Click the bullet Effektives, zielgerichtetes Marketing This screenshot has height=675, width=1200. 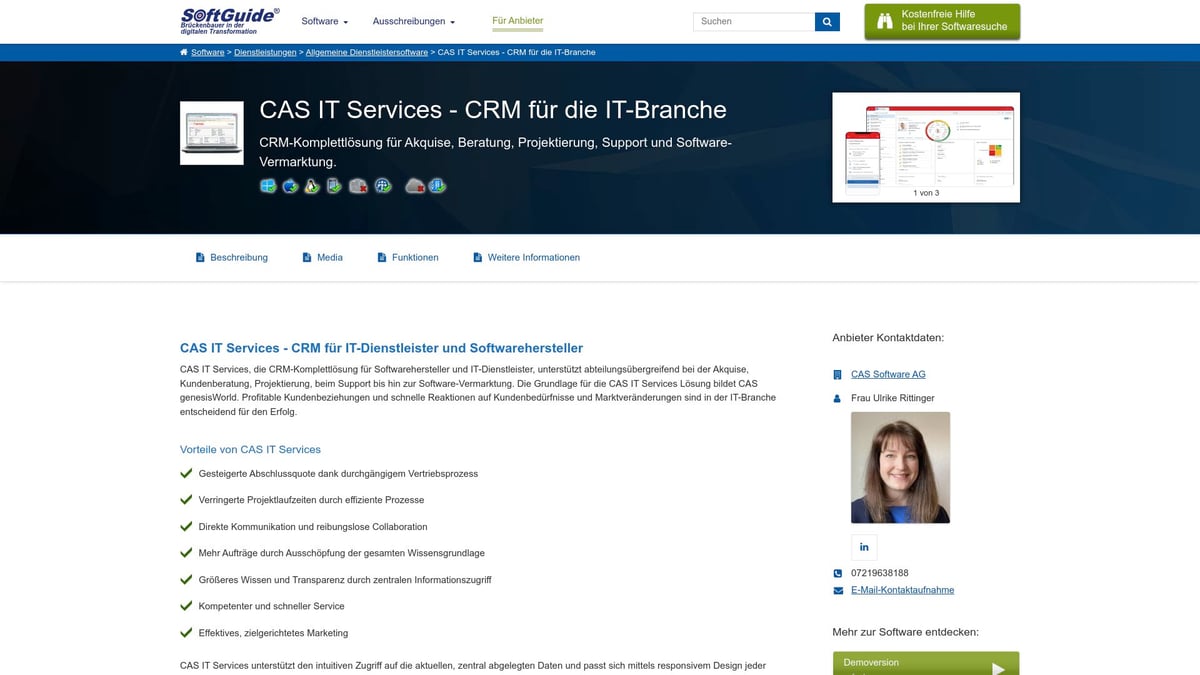pyautogui.click(x=274, y=633)
